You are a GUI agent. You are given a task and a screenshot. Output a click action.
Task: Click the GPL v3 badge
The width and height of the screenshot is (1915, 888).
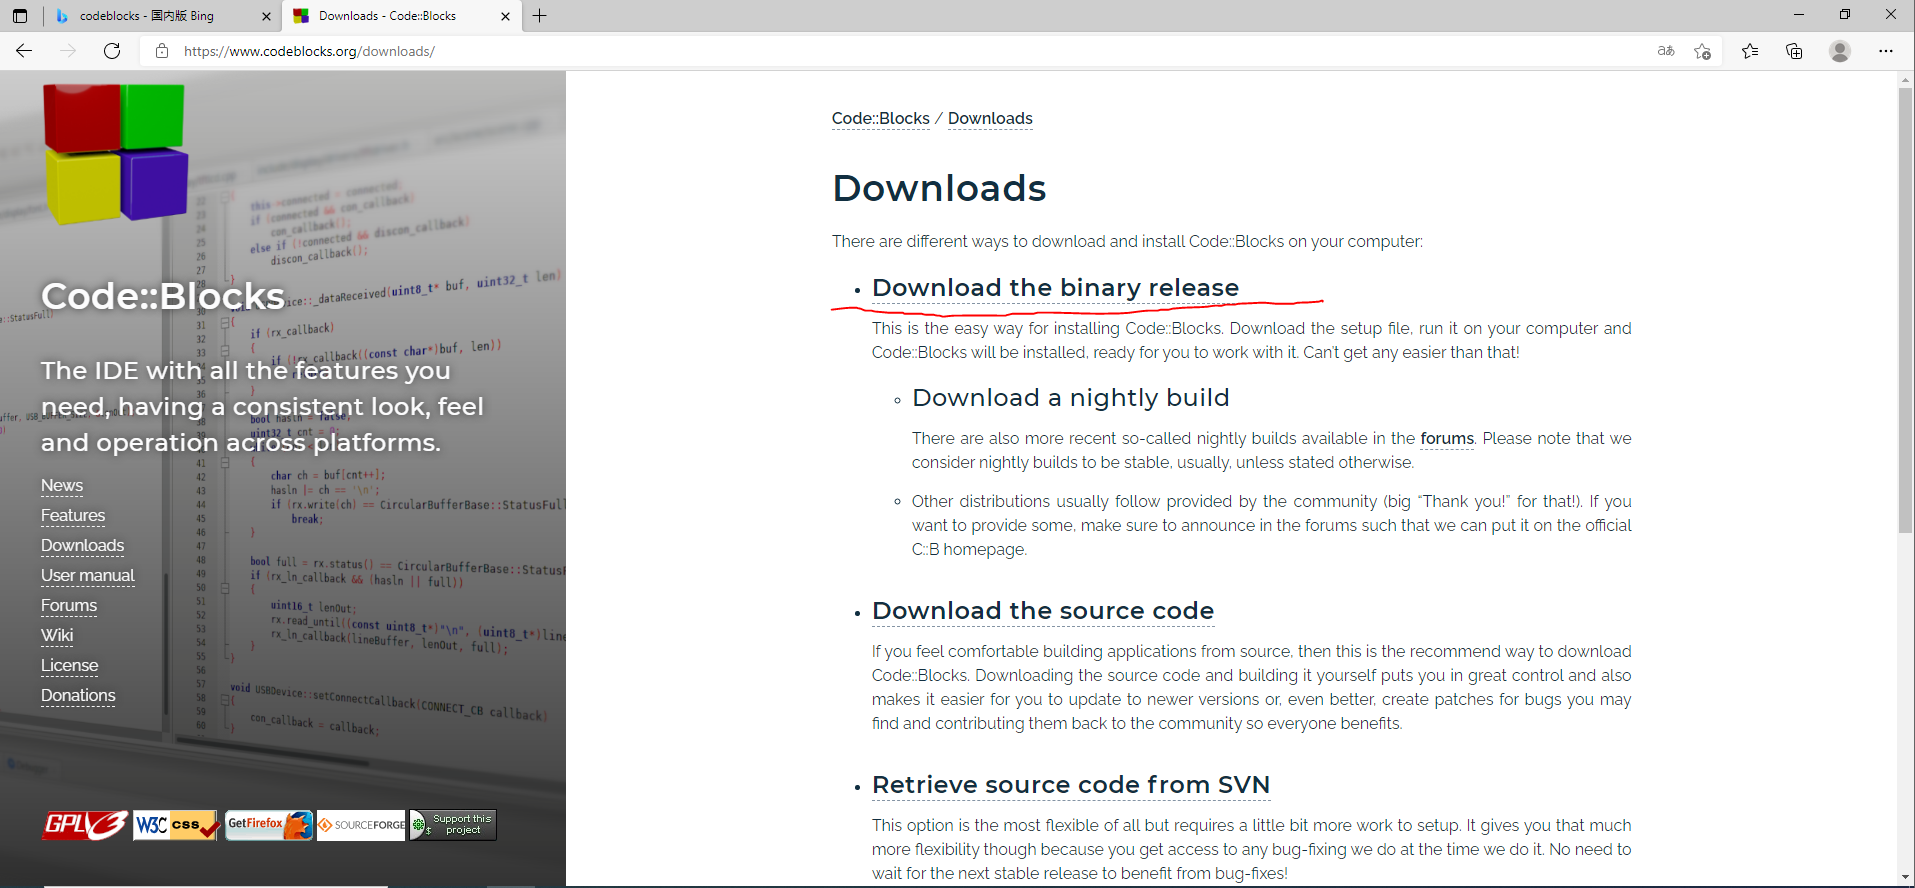click(x=85, y=825)
